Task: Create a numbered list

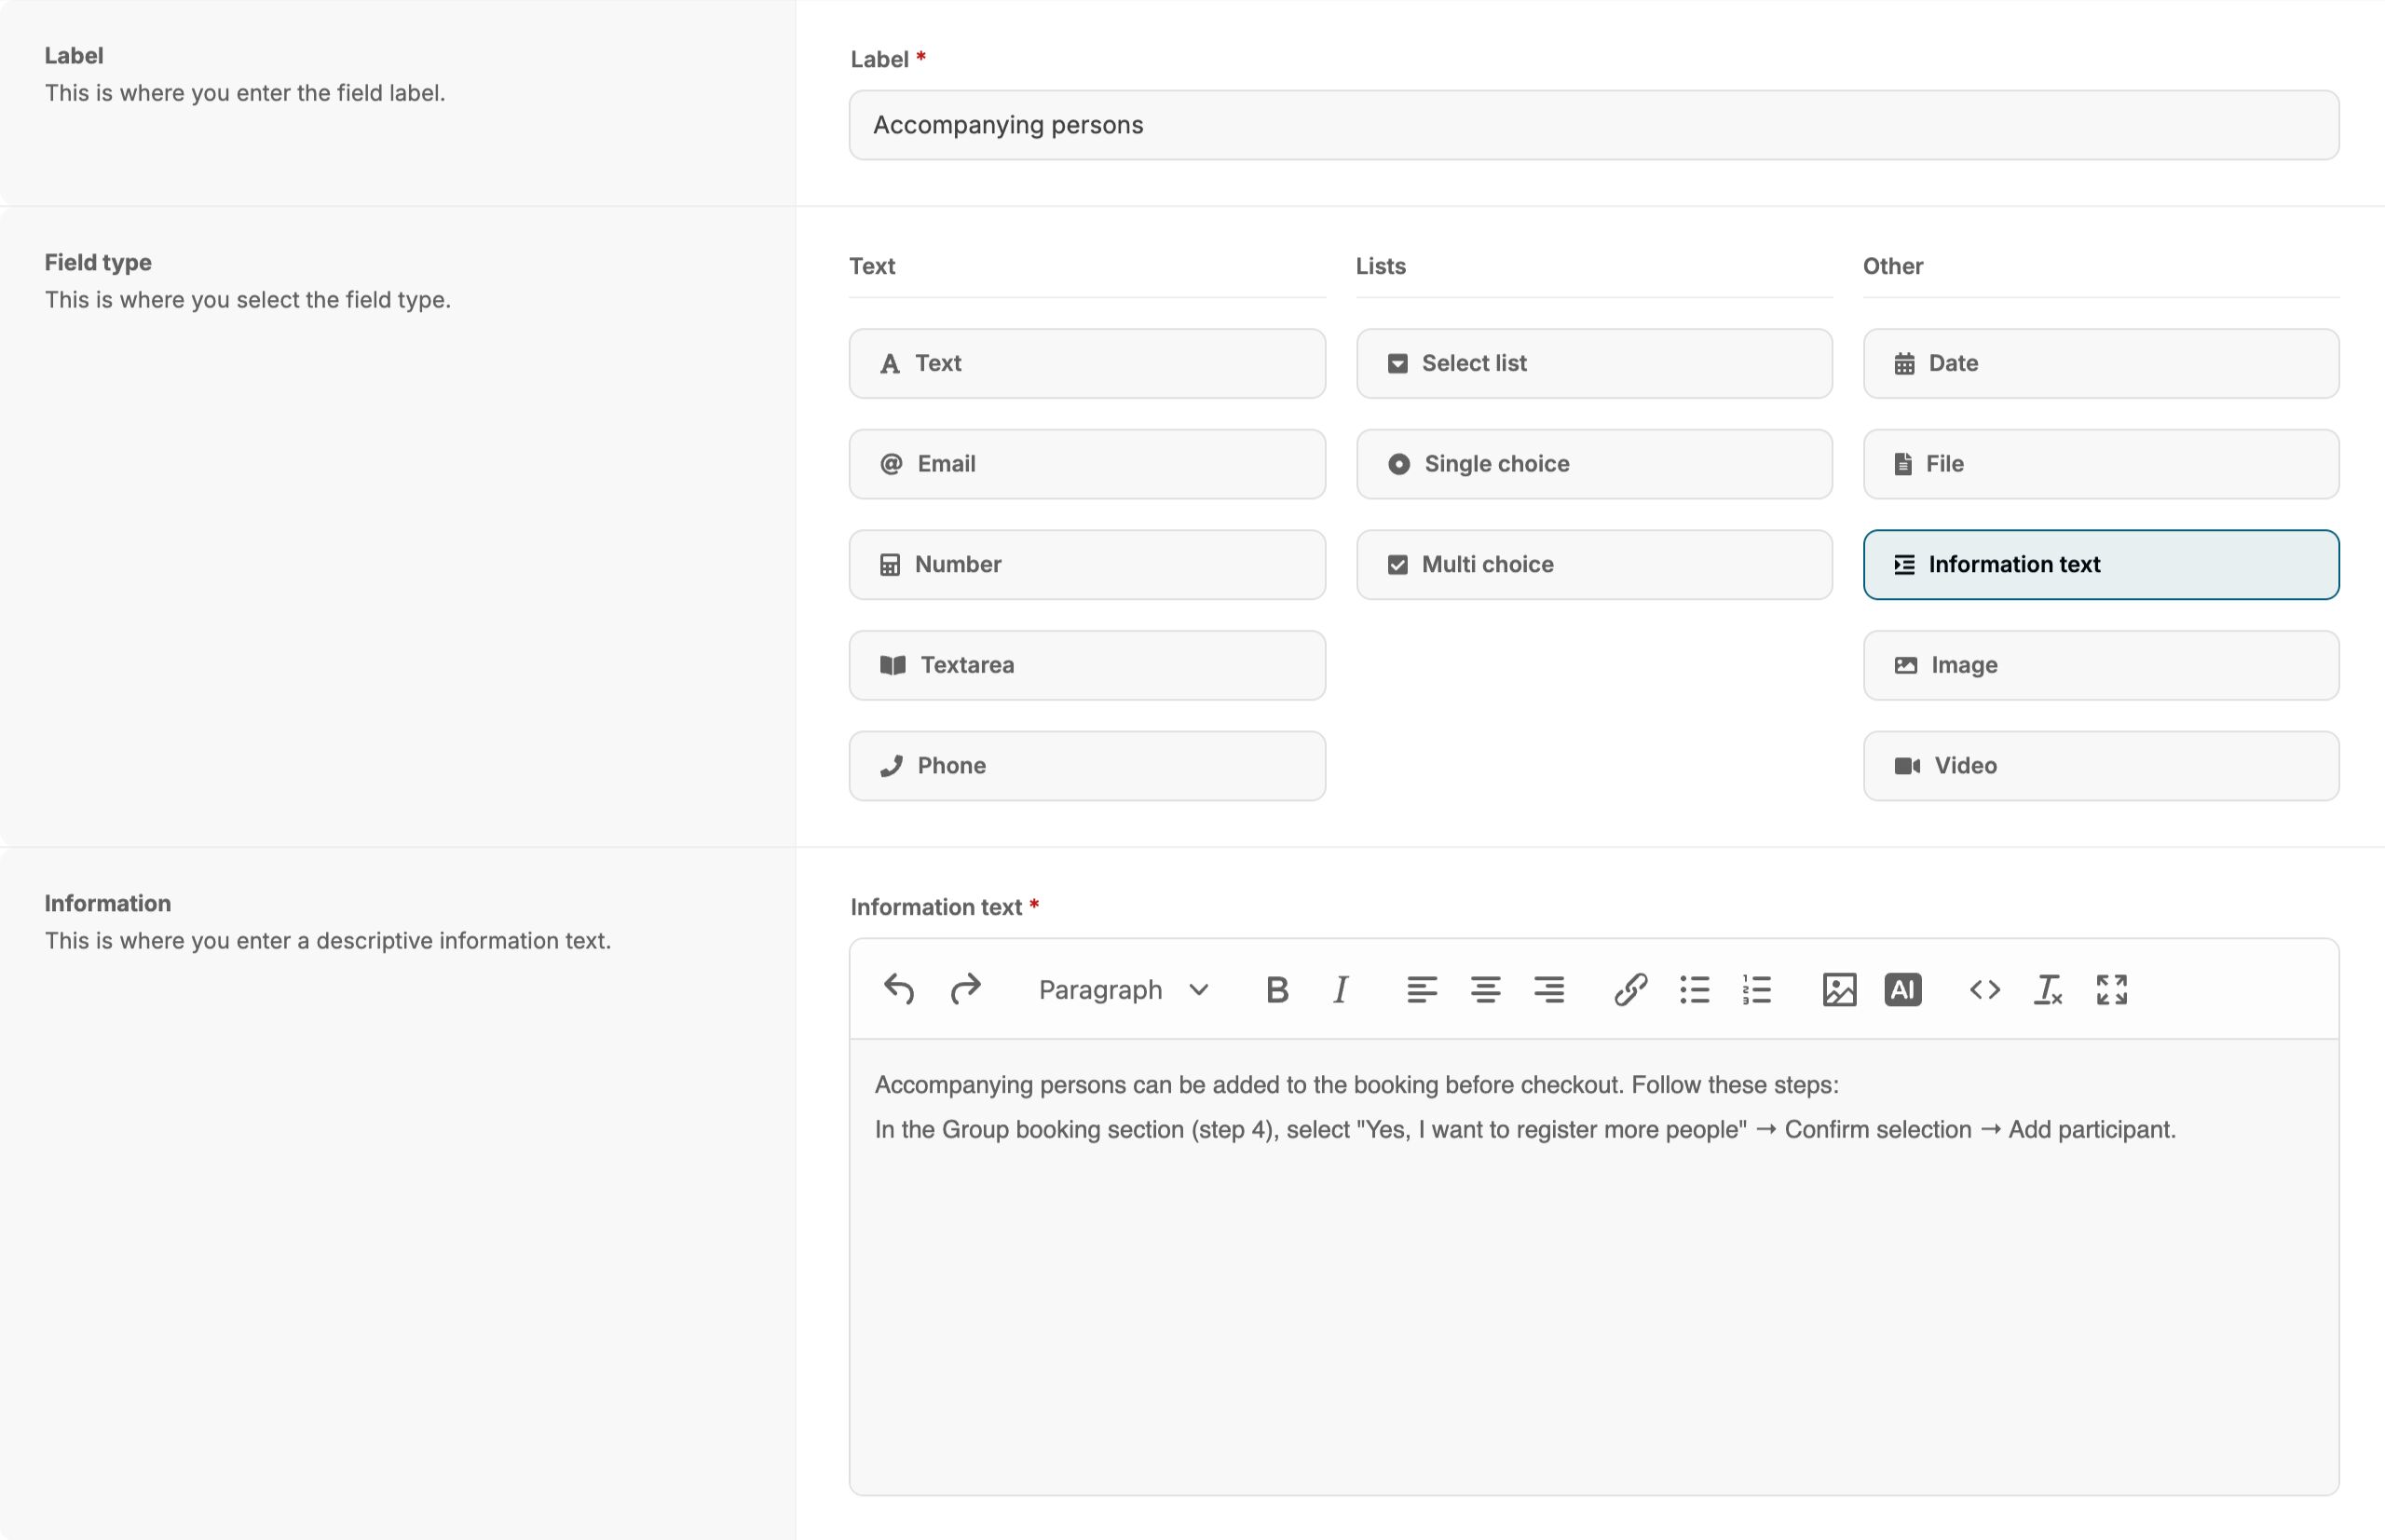Action: (x=1757, y=989)
